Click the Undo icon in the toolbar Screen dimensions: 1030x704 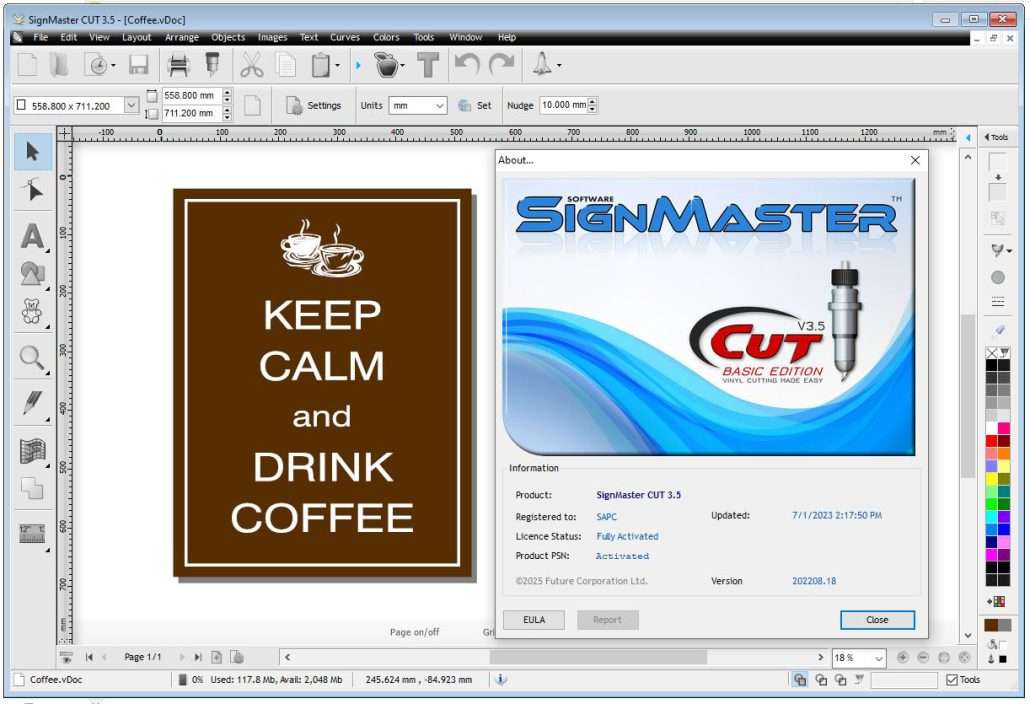465,64
